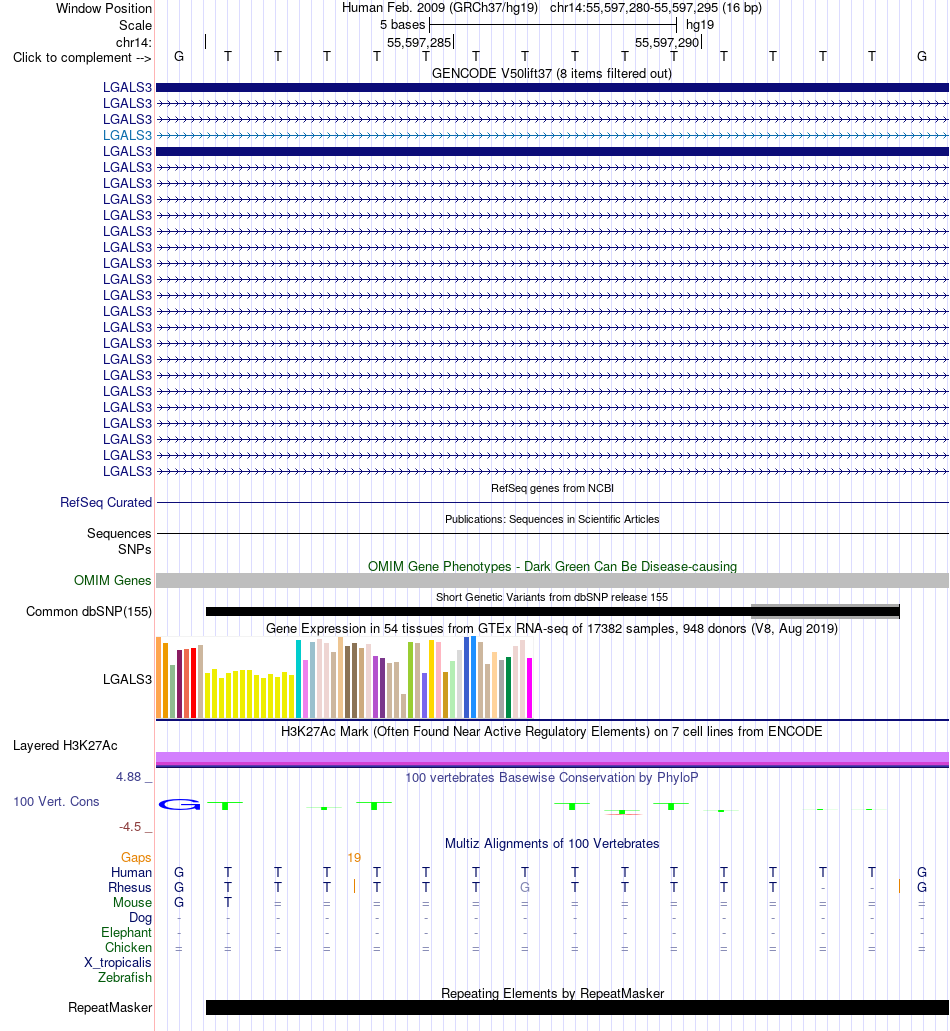
Task: Select the Rhesus alignment row label
Action: pos(130,888)
